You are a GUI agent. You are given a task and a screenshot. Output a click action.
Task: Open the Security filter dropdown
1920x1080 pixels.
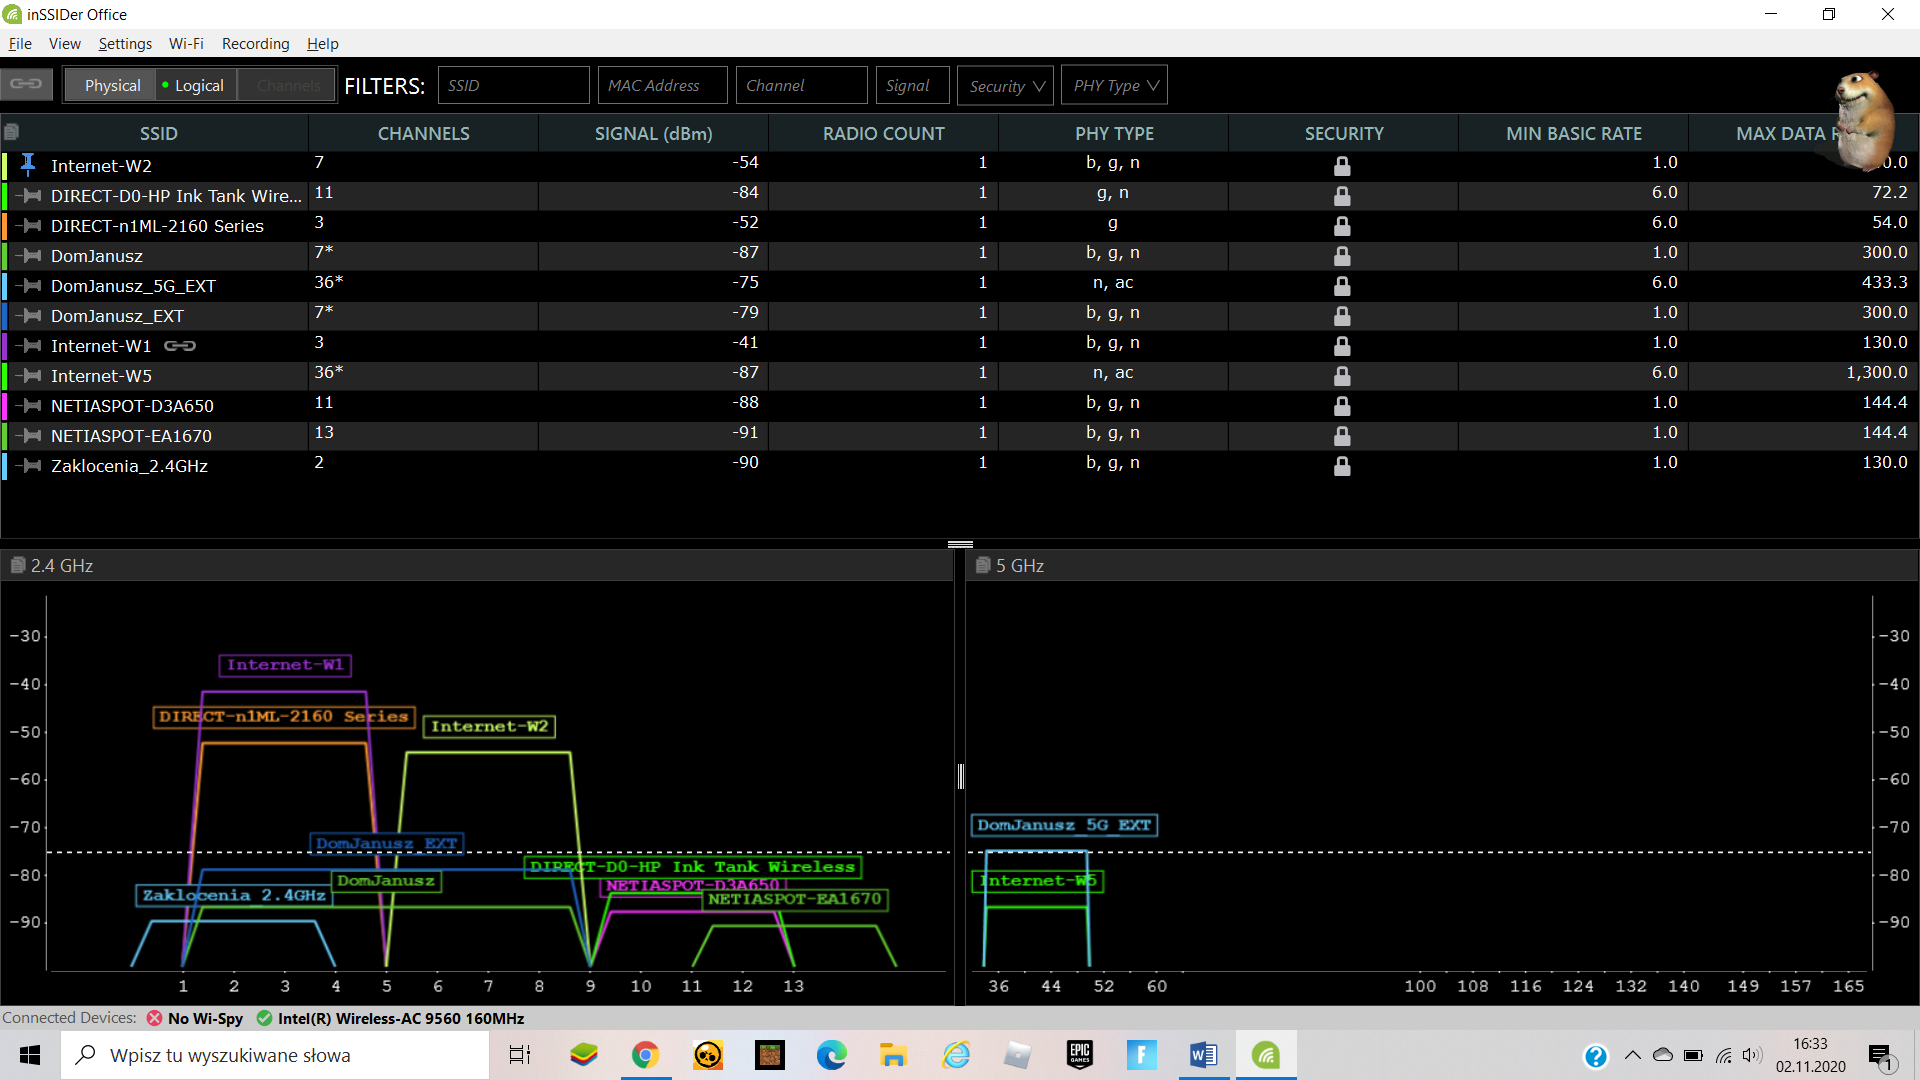click(1006, 86)
